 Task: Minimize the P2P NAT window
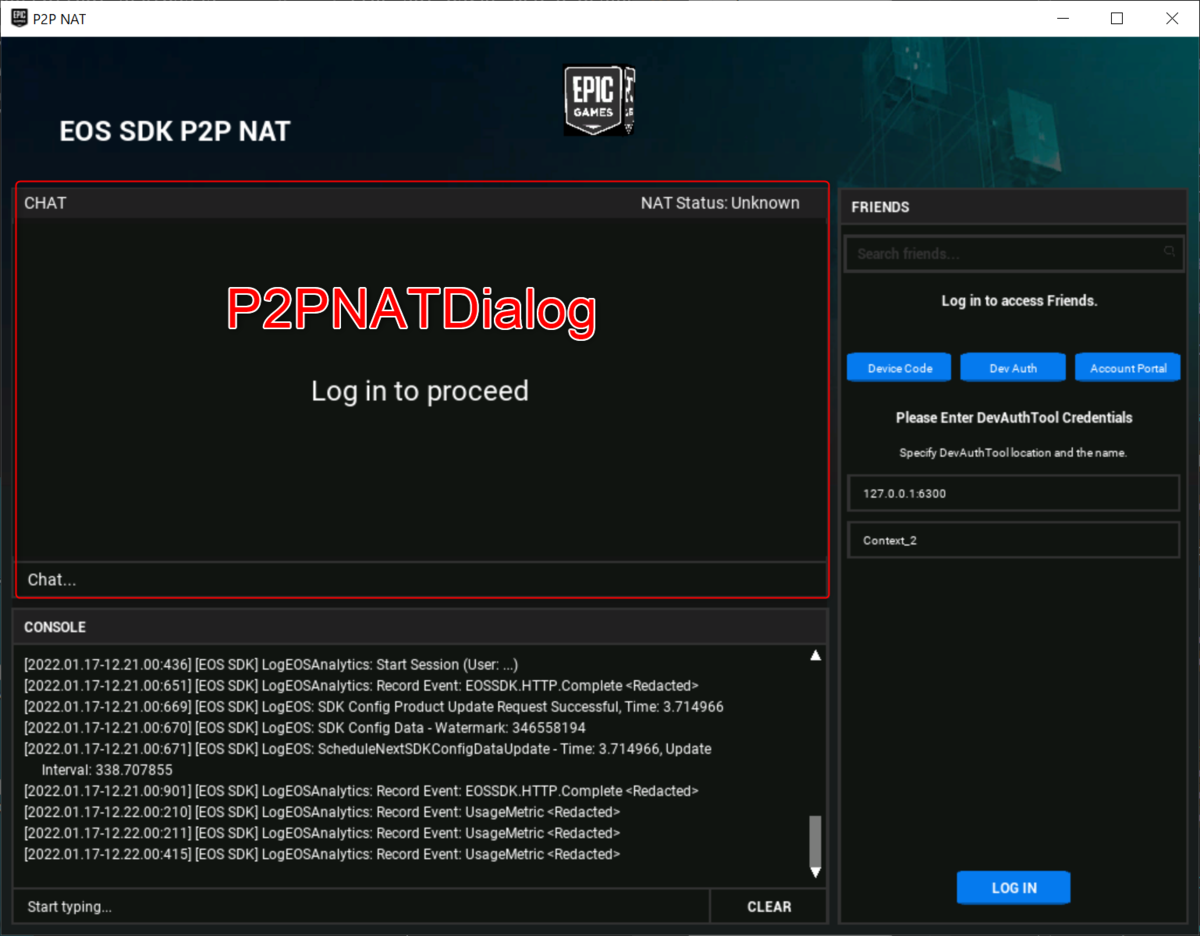[x=1062, y=18]
